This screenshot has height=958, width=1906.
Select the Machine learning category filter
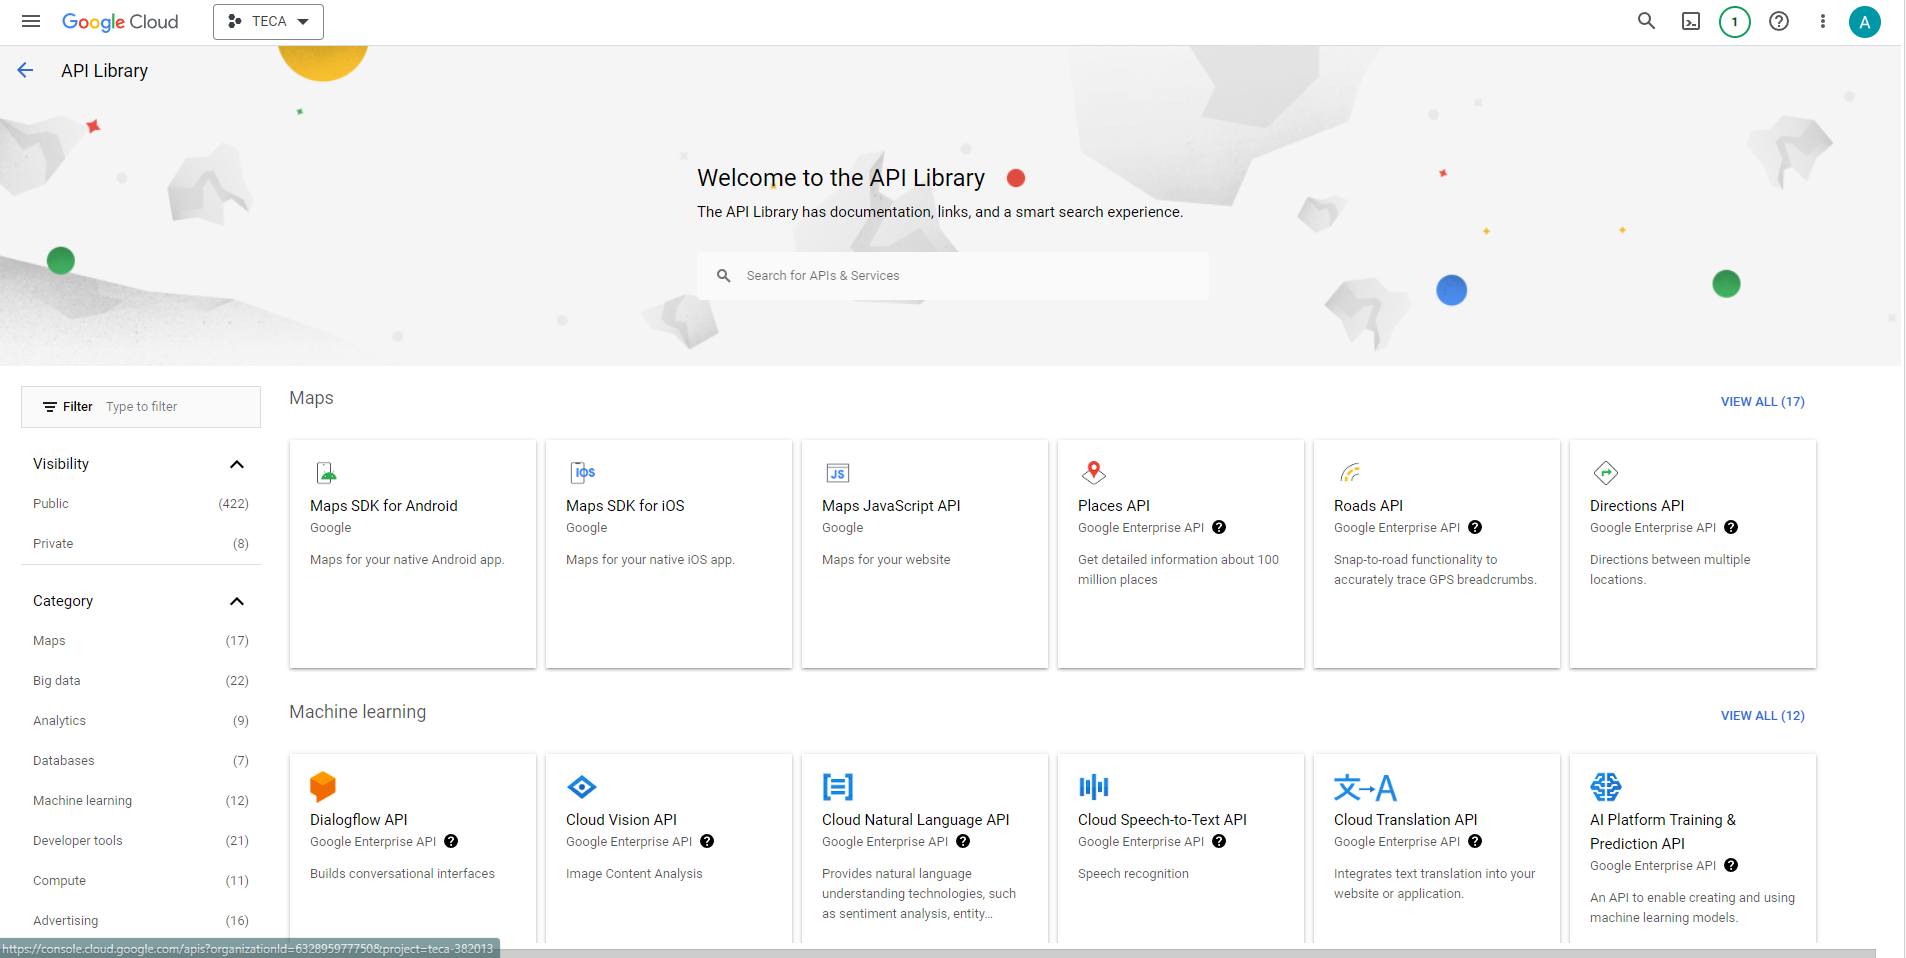(82, 801)
